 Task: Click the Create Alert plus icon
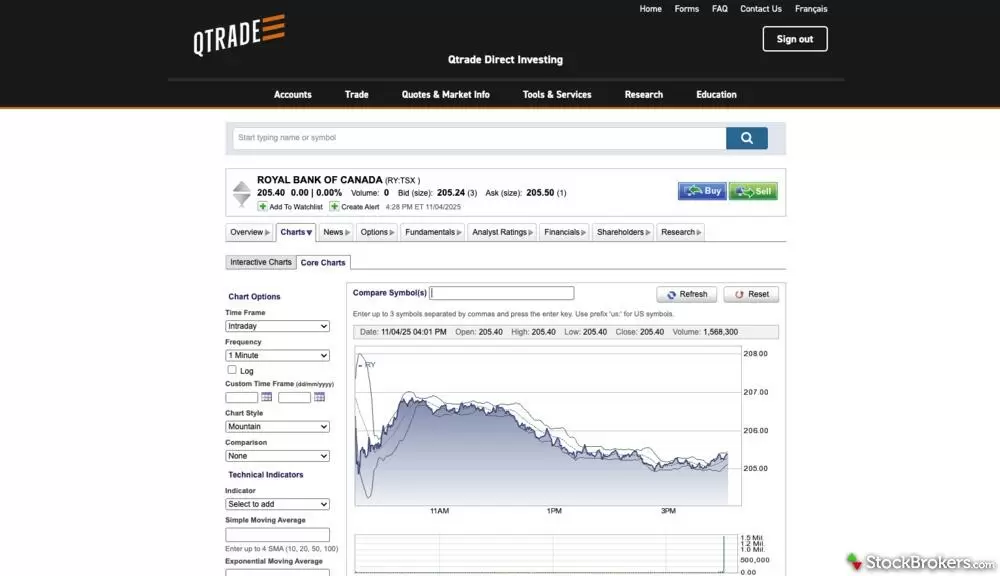pyautogui.click(x=335, y=206)
